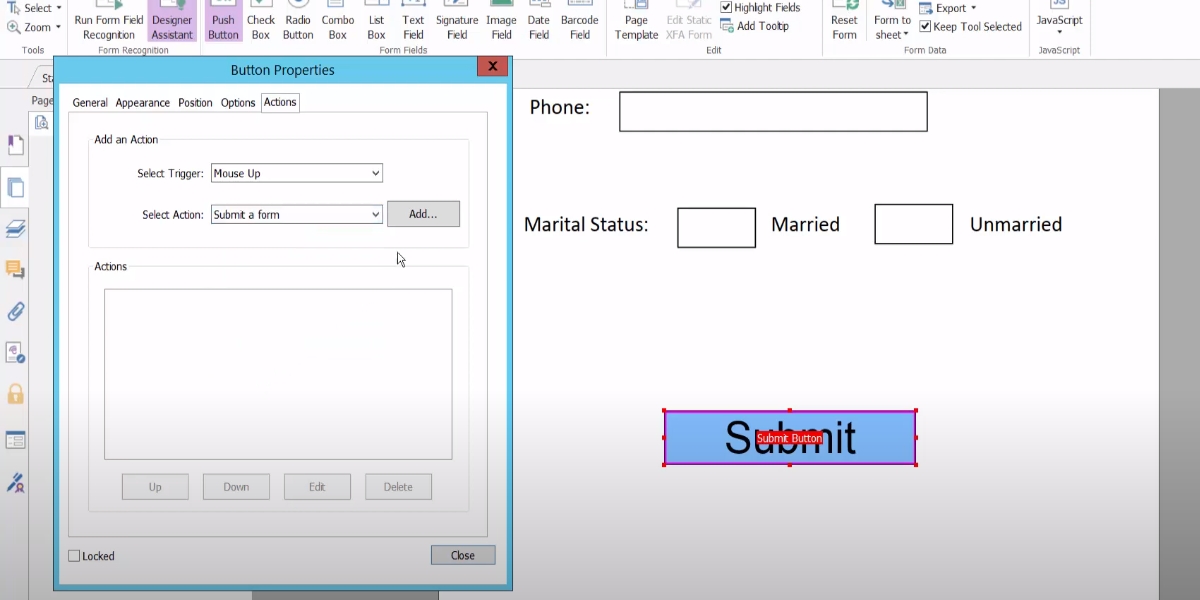Click Add Tooltip in Edit group
The height and width of the screenshot is (600, 1200).
[x=755, y=26]
